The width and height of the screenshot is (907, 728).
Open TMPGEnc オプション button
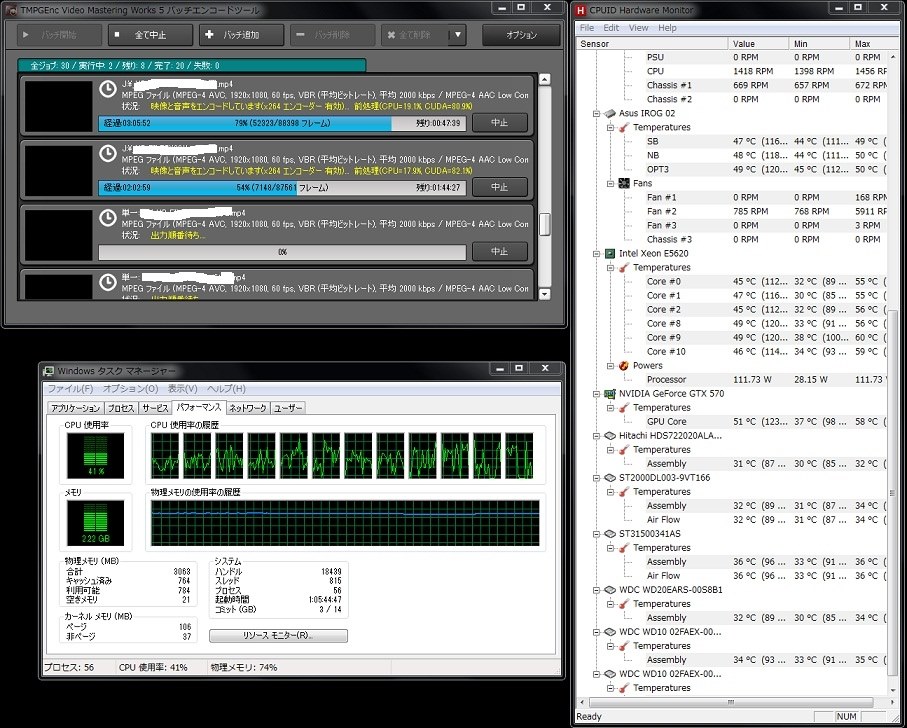tap(521, 35)
